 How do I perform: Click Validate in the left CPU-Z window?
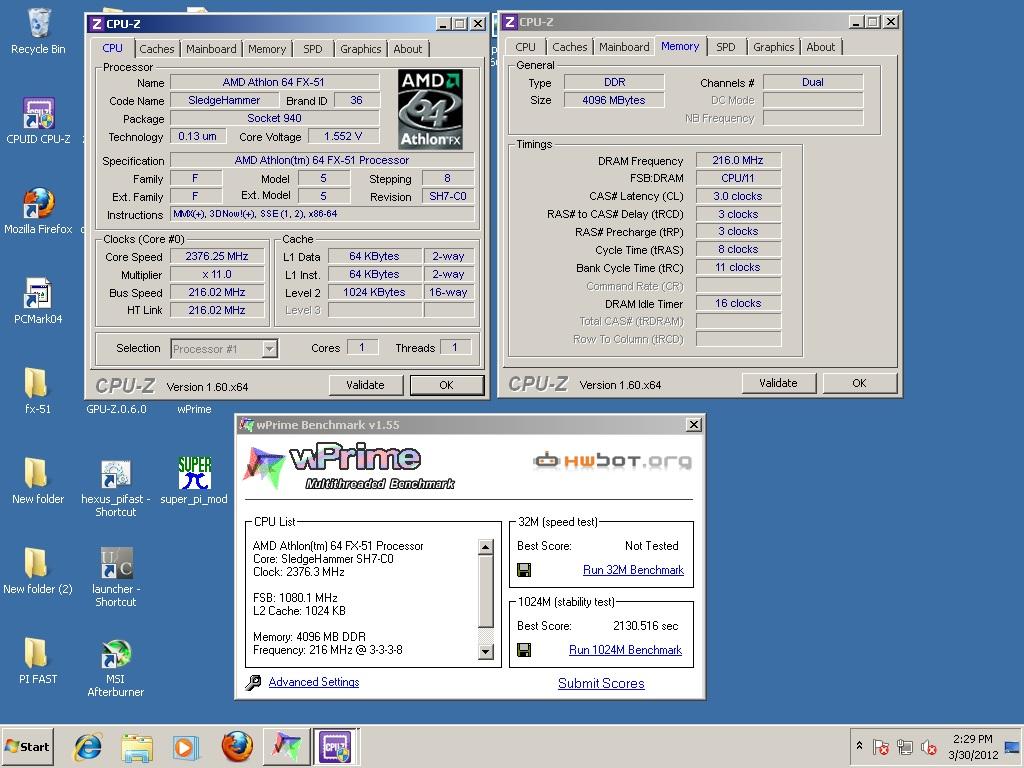(x=365, y=385)
